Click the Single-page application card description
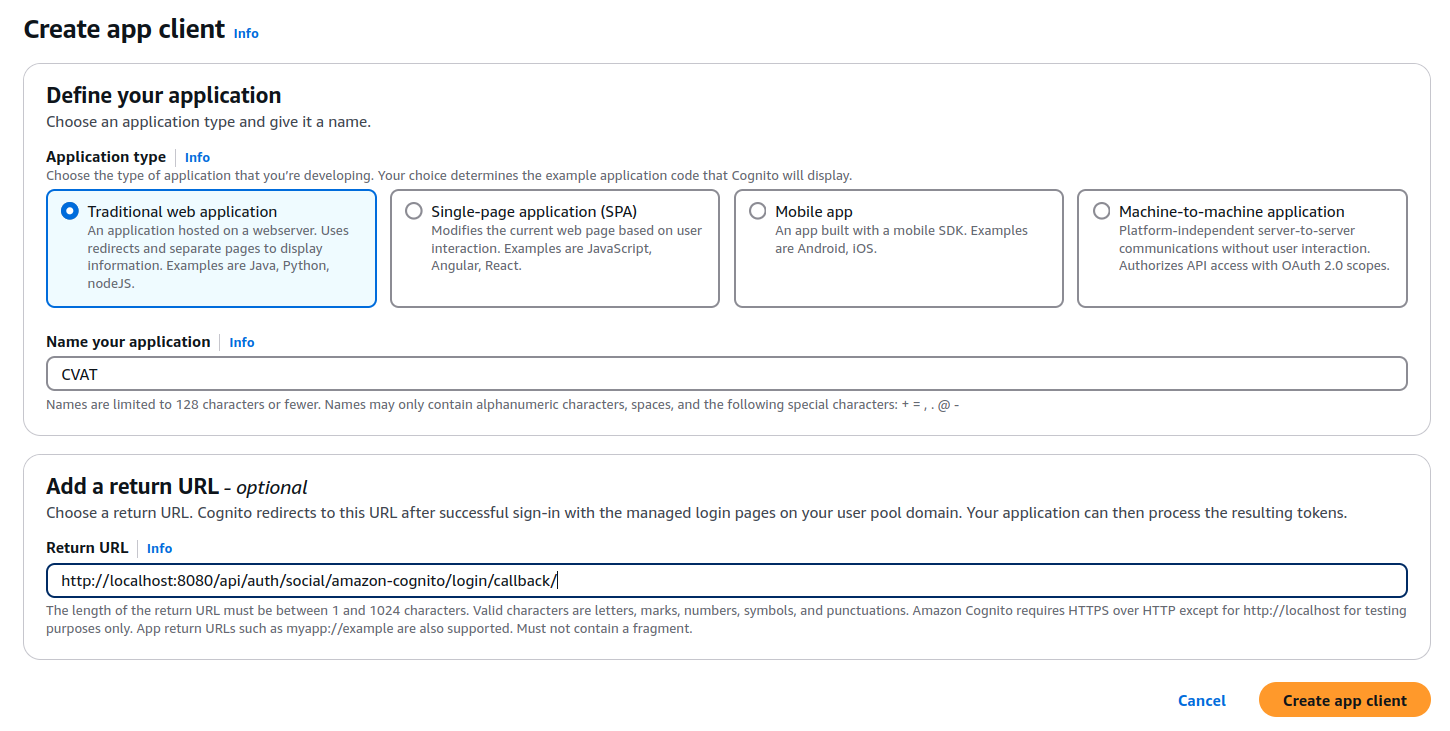 pos(566,248)
